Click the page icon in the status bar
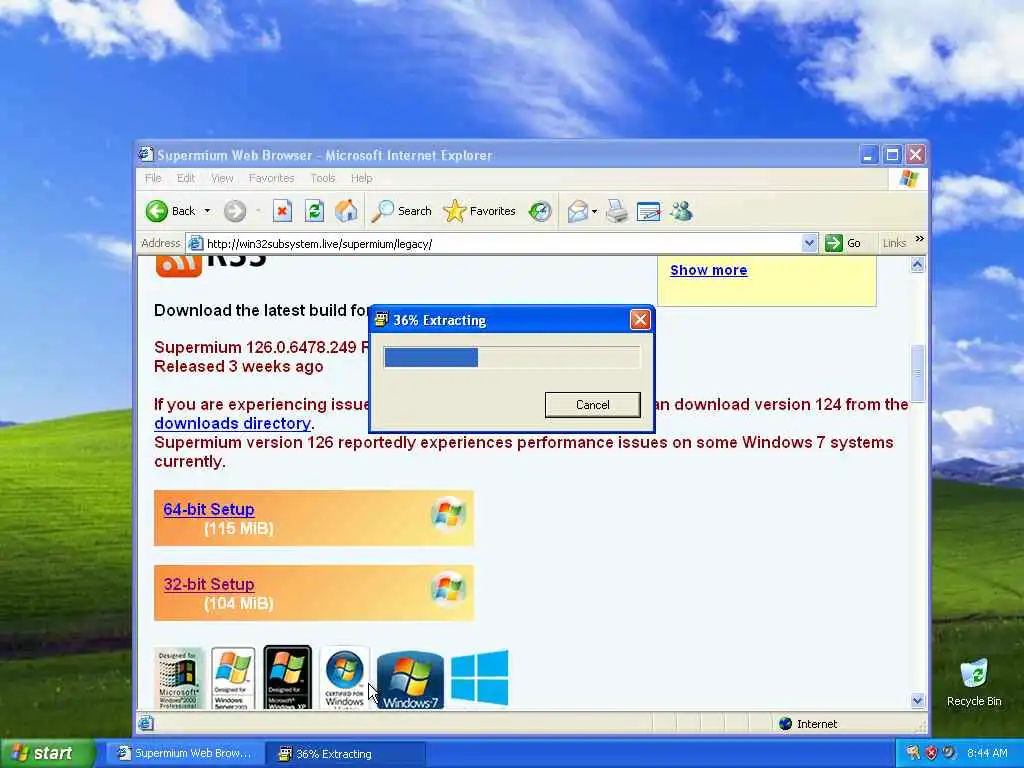 [x=146, y=723]
